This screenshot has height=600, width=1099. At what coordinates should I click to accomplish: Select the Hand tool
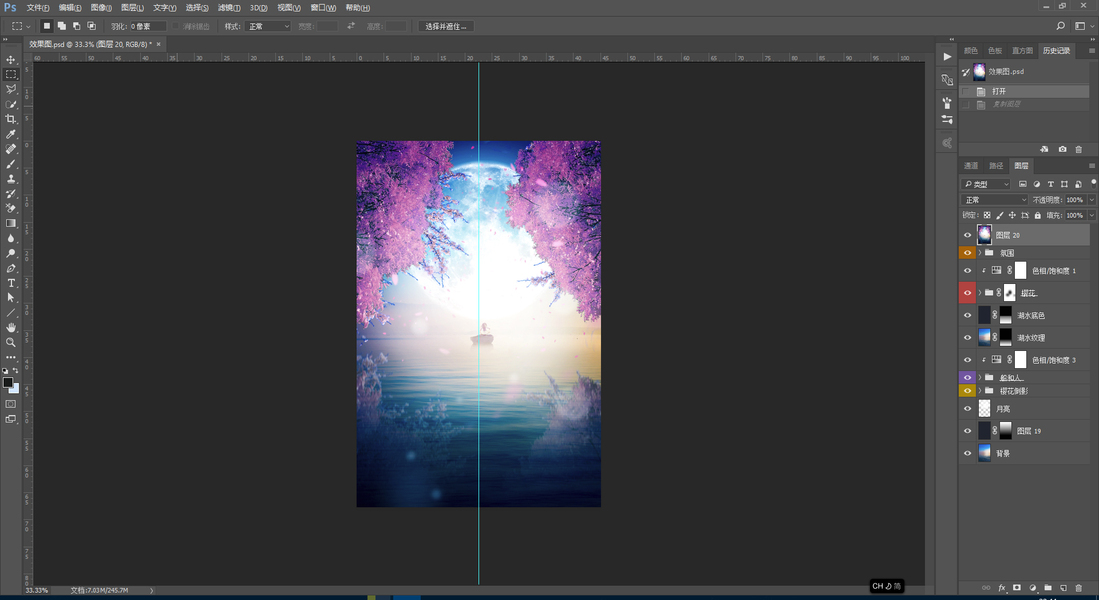click(11, 327)
